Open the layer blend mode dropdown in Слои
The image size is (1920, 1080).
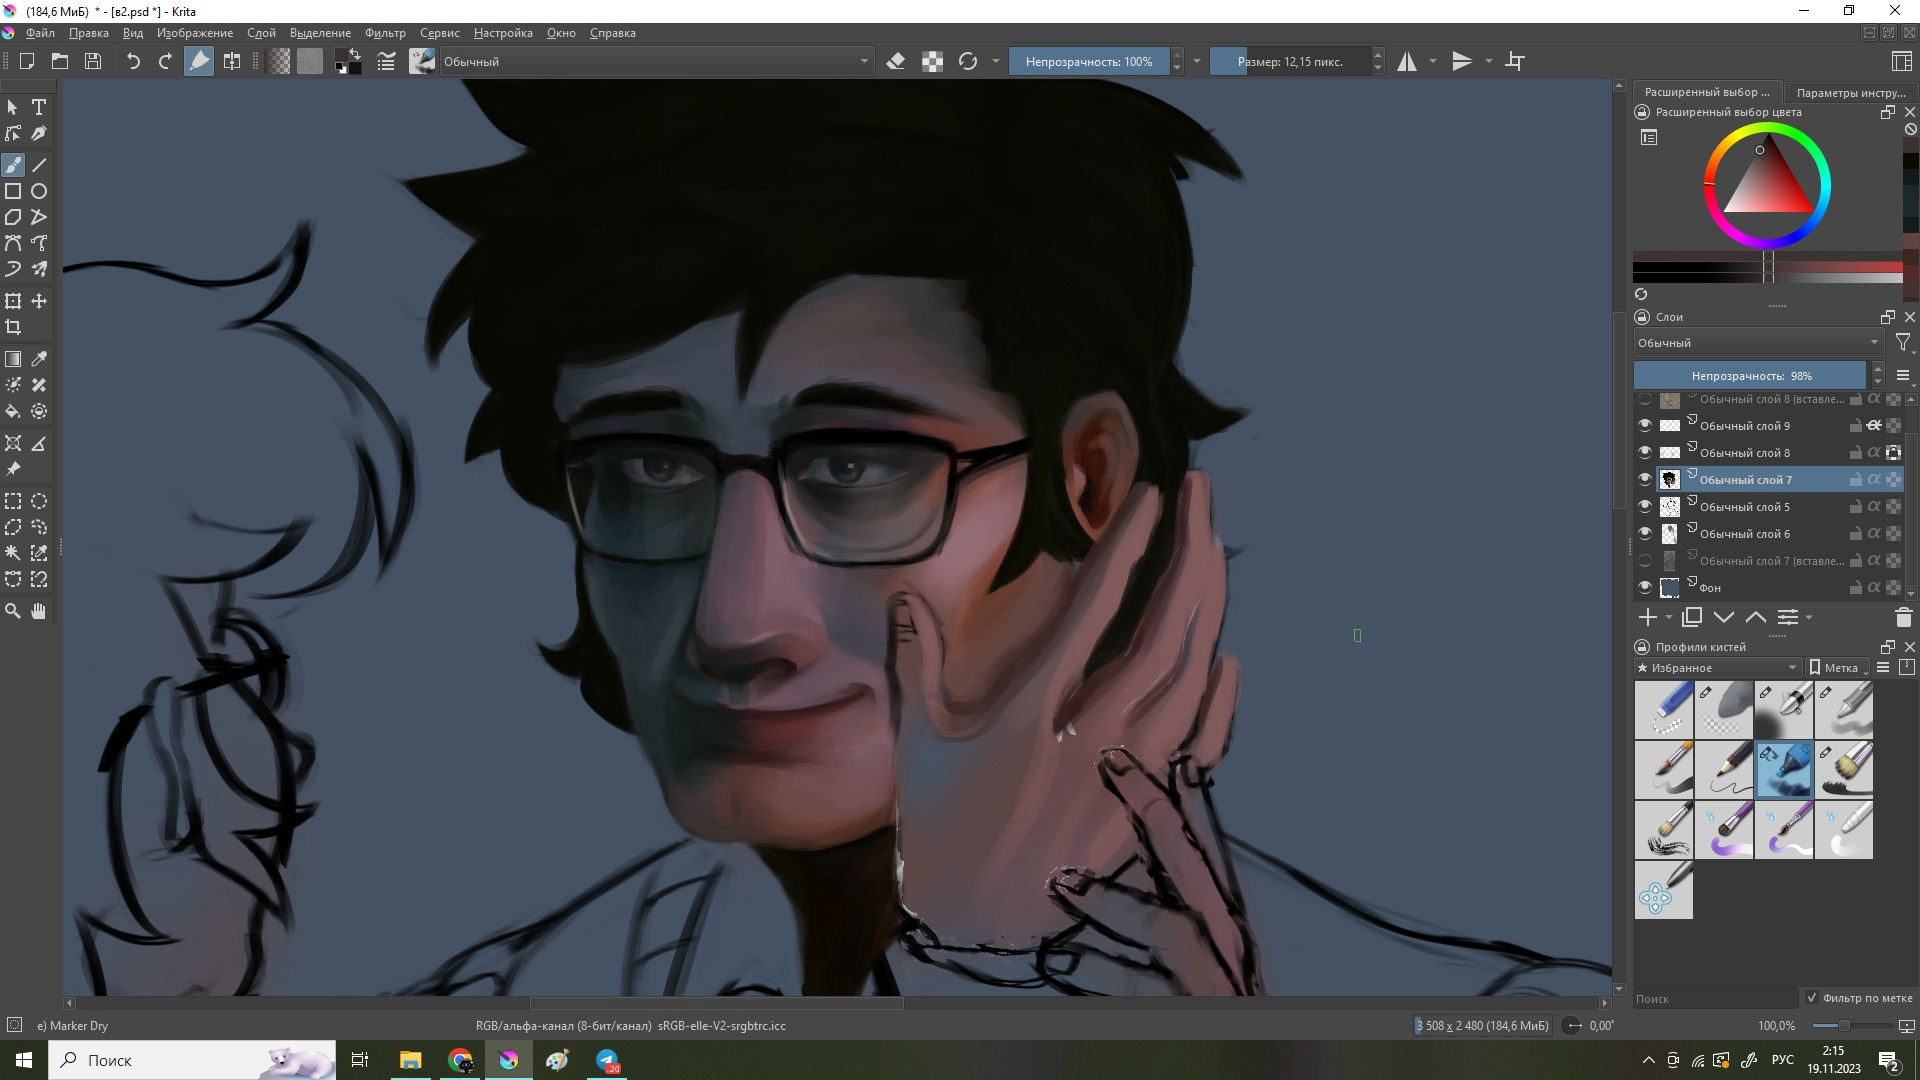1757,343
